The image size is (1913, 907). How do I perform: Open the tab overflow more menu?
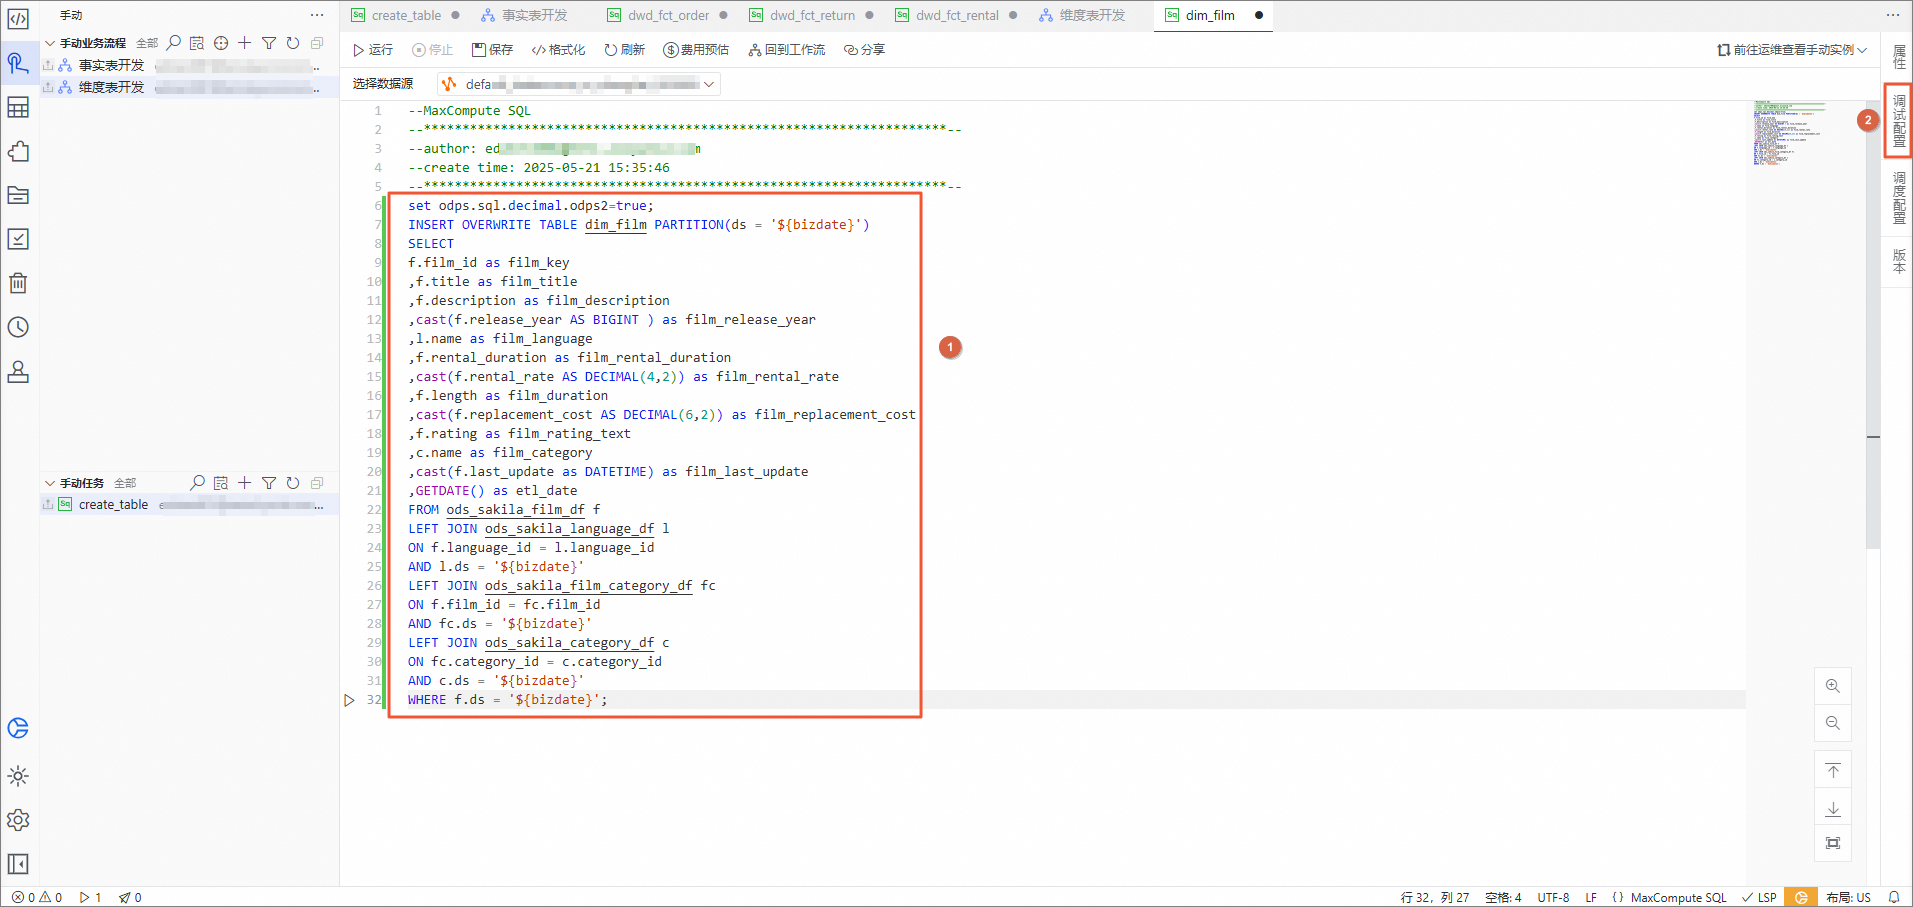pos(1893,15)
